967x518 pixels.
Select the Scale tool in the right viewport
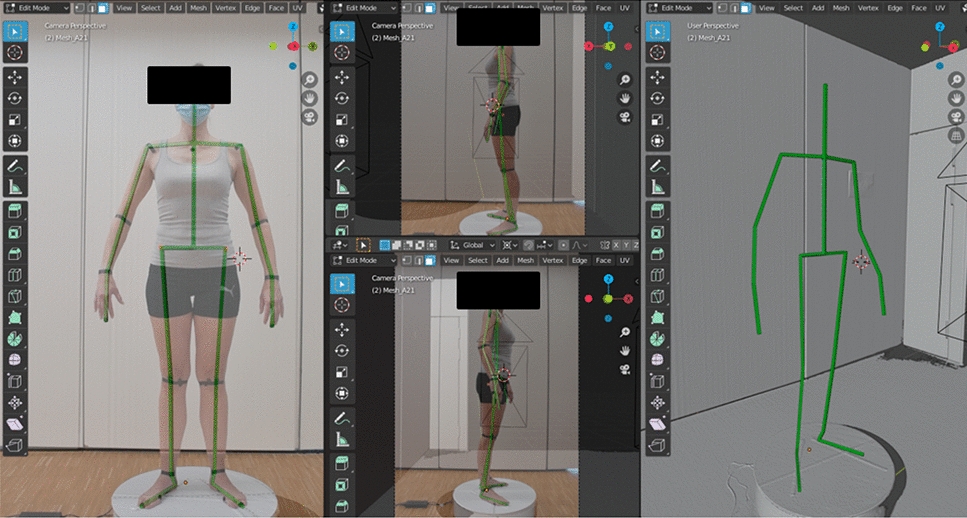[658, 120]
